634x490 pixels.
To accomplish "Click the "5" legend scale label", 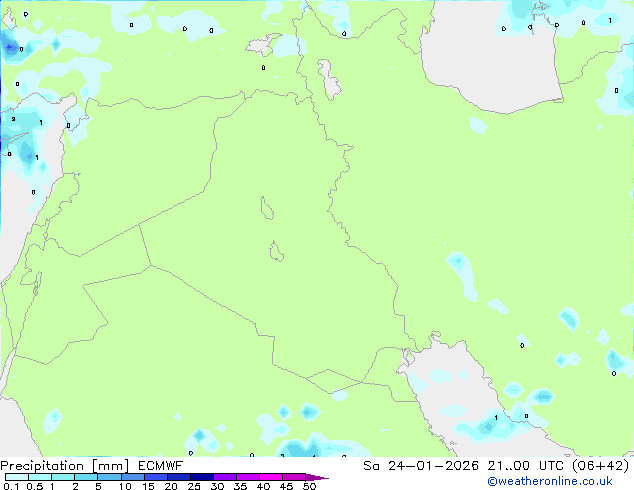I will [98, 486].
